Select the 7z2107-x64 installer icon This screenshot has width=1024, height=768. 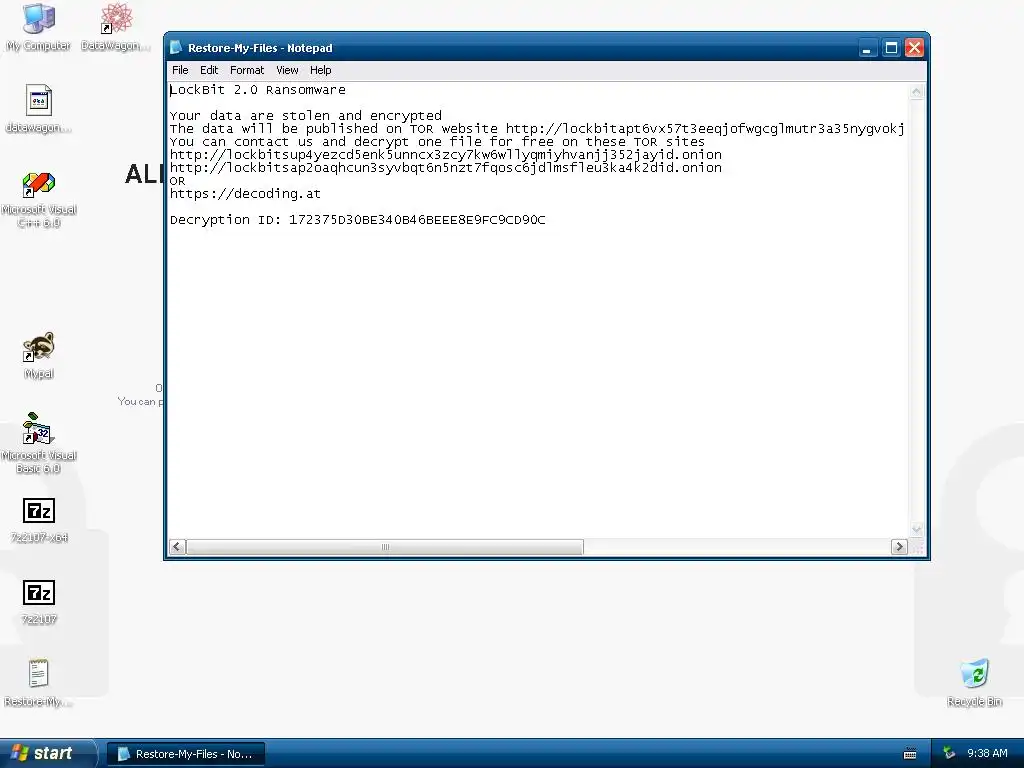(39, 520)
